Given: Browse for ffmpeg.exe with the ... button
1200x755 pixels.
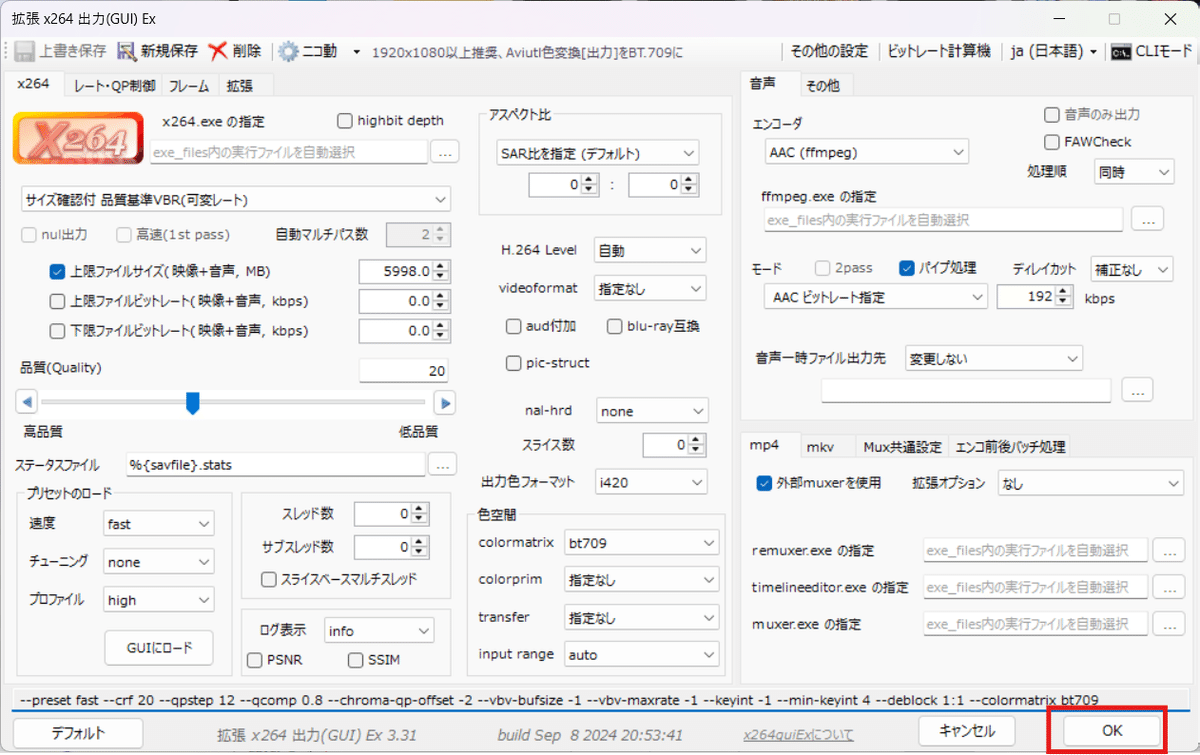Looking at the screenshot, I should pos(1146,219).
